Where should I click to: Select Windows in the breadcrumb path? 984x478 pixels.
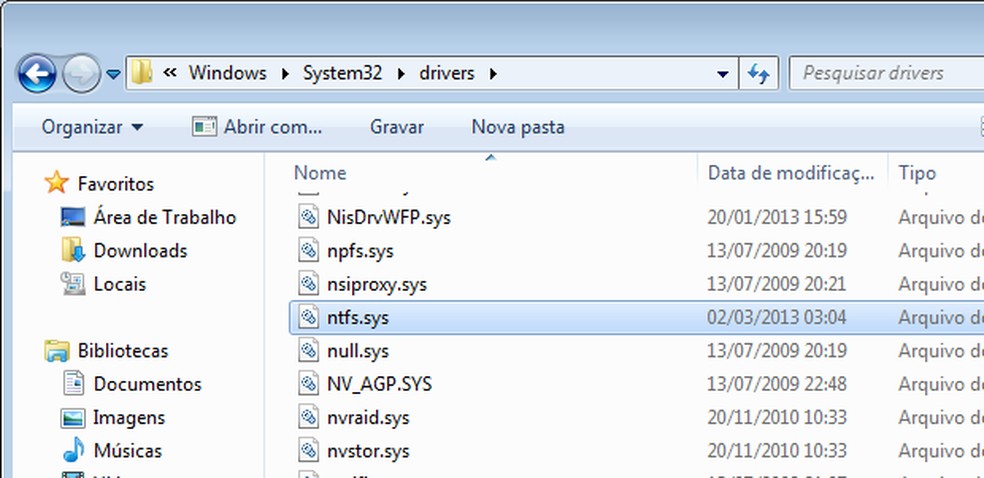pos(227,73)
